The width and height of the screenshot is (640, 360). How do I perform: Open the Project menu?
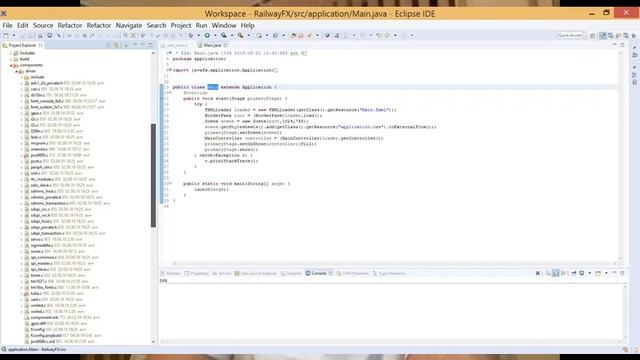click(x=181, y=25)
